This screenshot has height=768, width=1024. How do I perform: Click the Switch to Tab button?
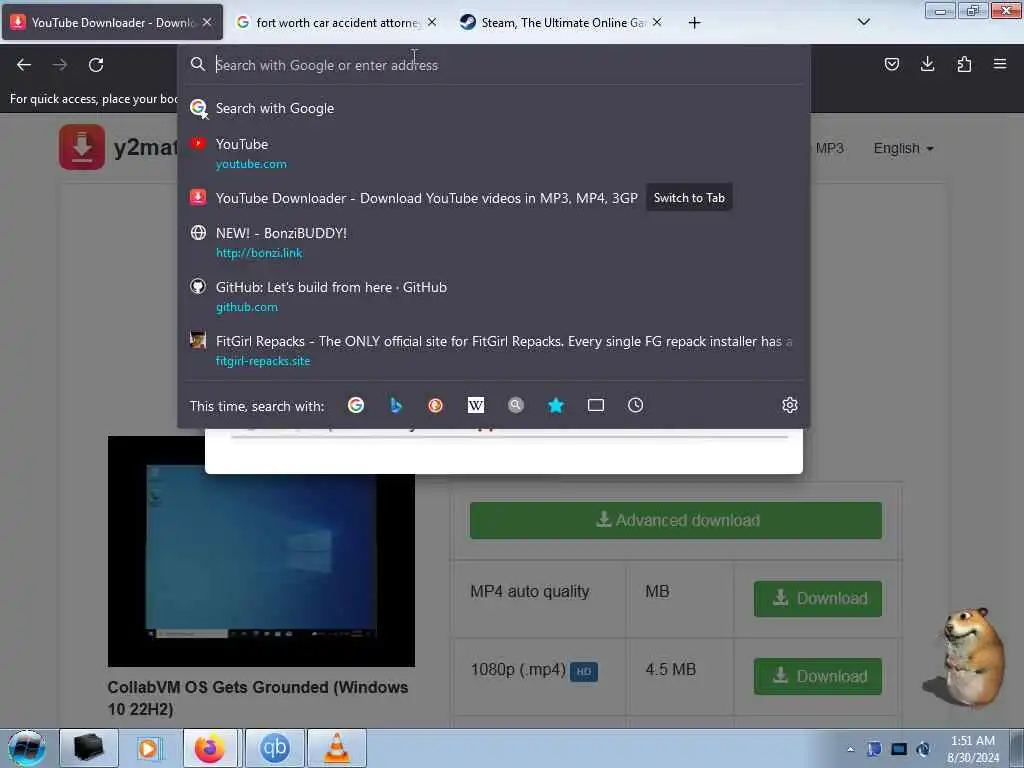(x=689, y=198)
